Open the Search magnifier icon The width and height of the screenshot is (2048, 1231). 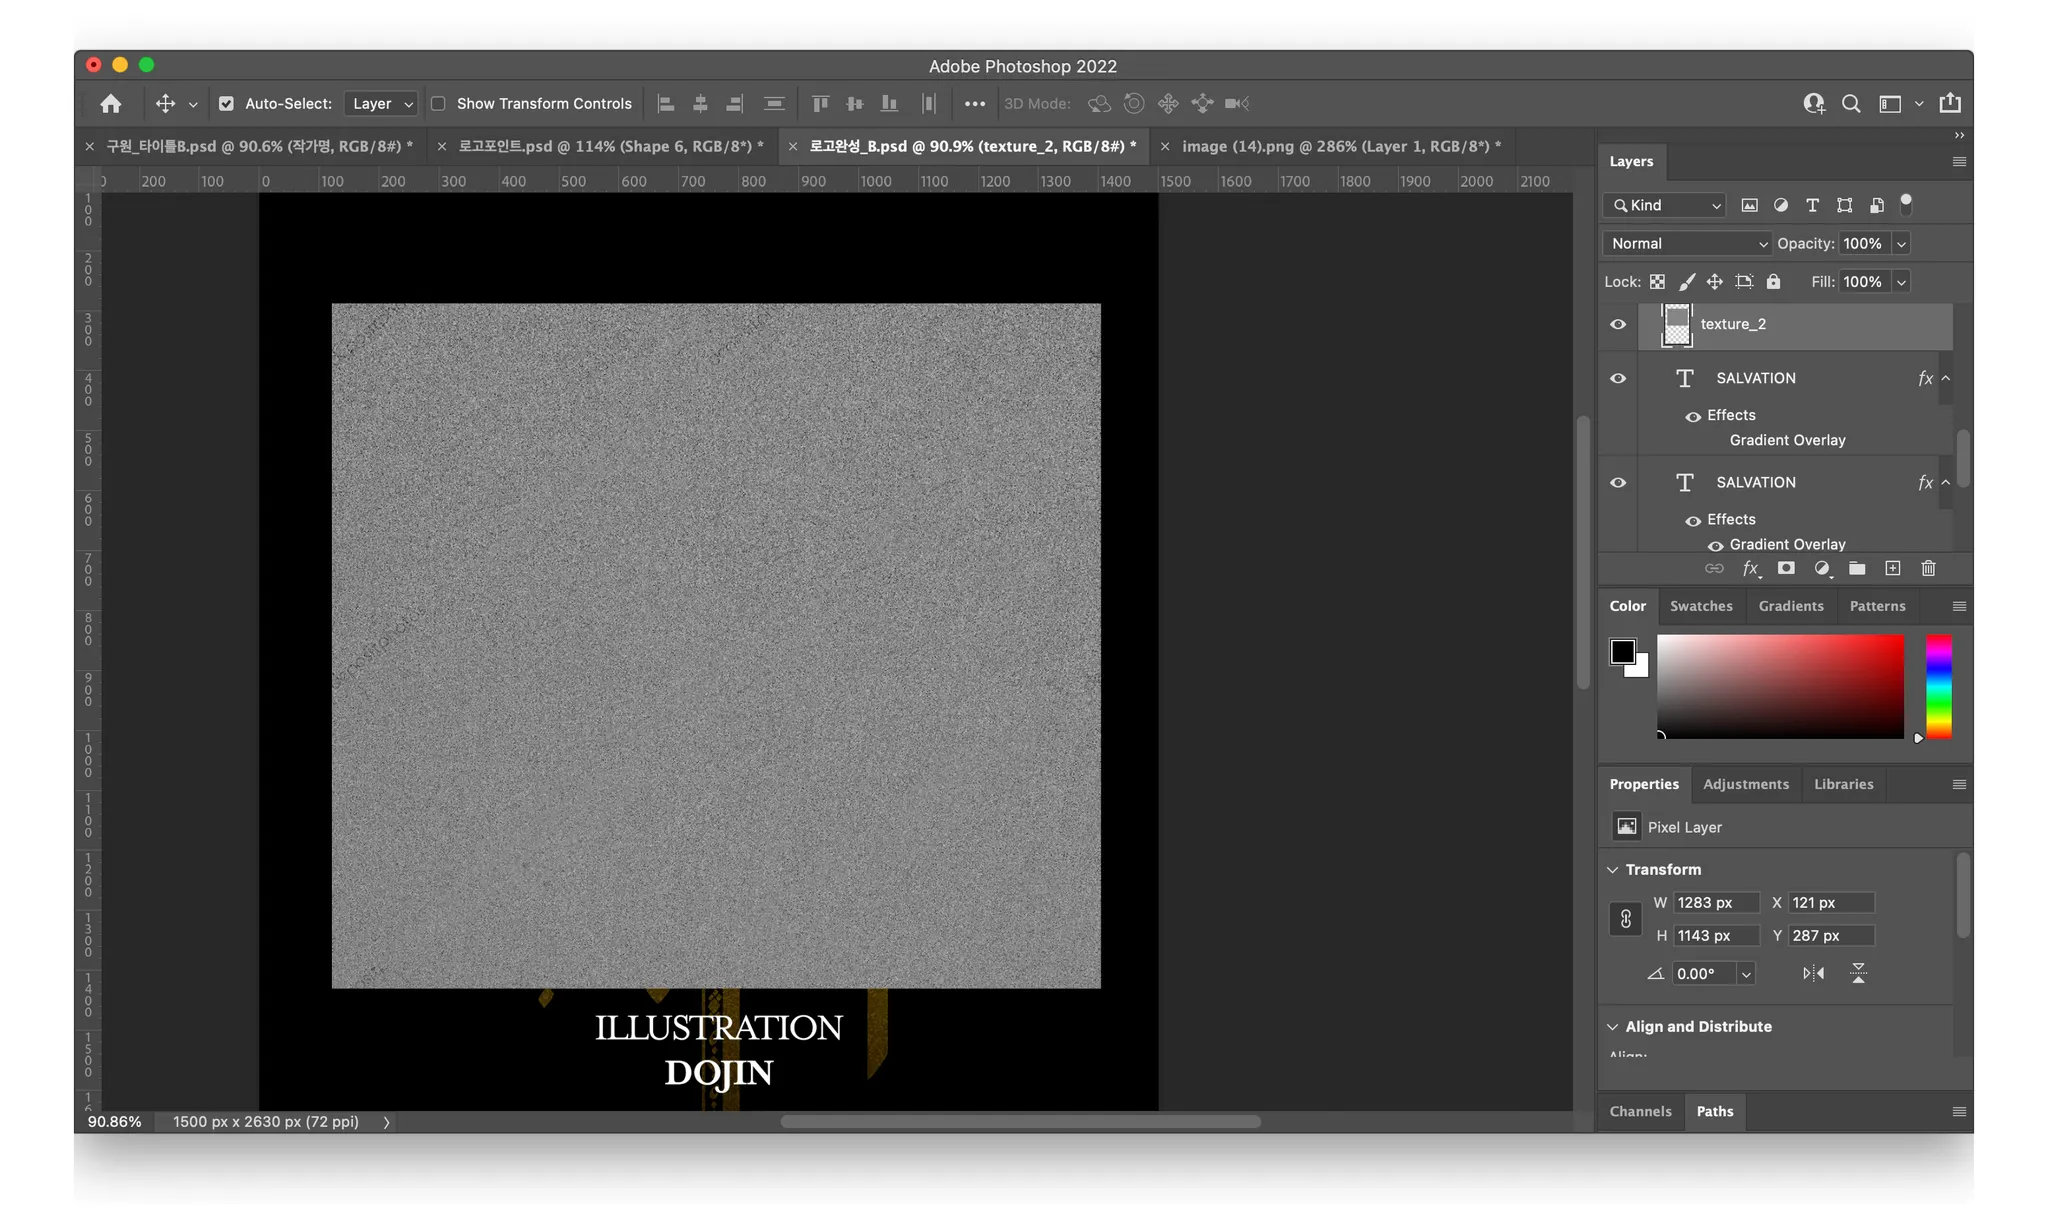(1851, 104)
